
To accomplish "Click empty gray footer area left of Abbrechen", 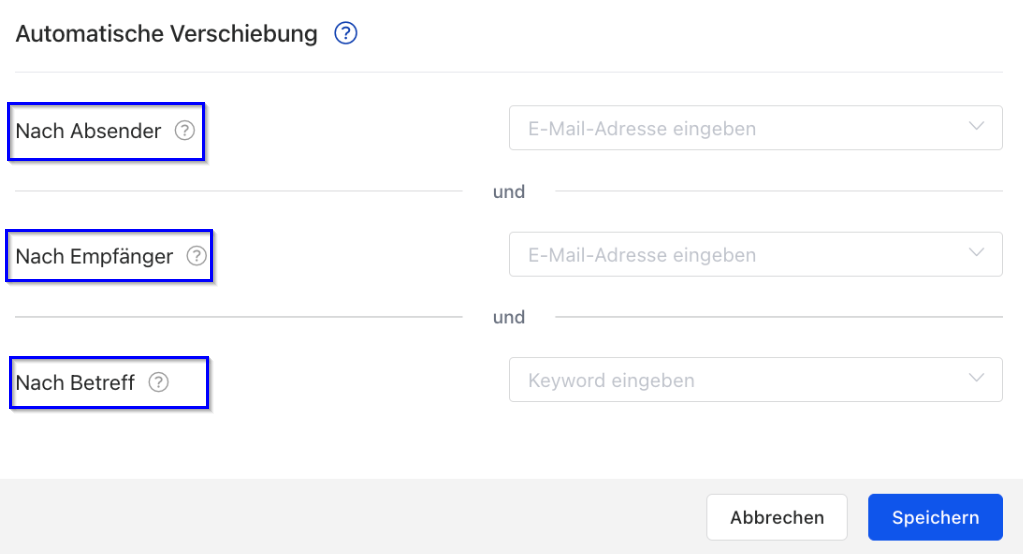I will point(350,517).
